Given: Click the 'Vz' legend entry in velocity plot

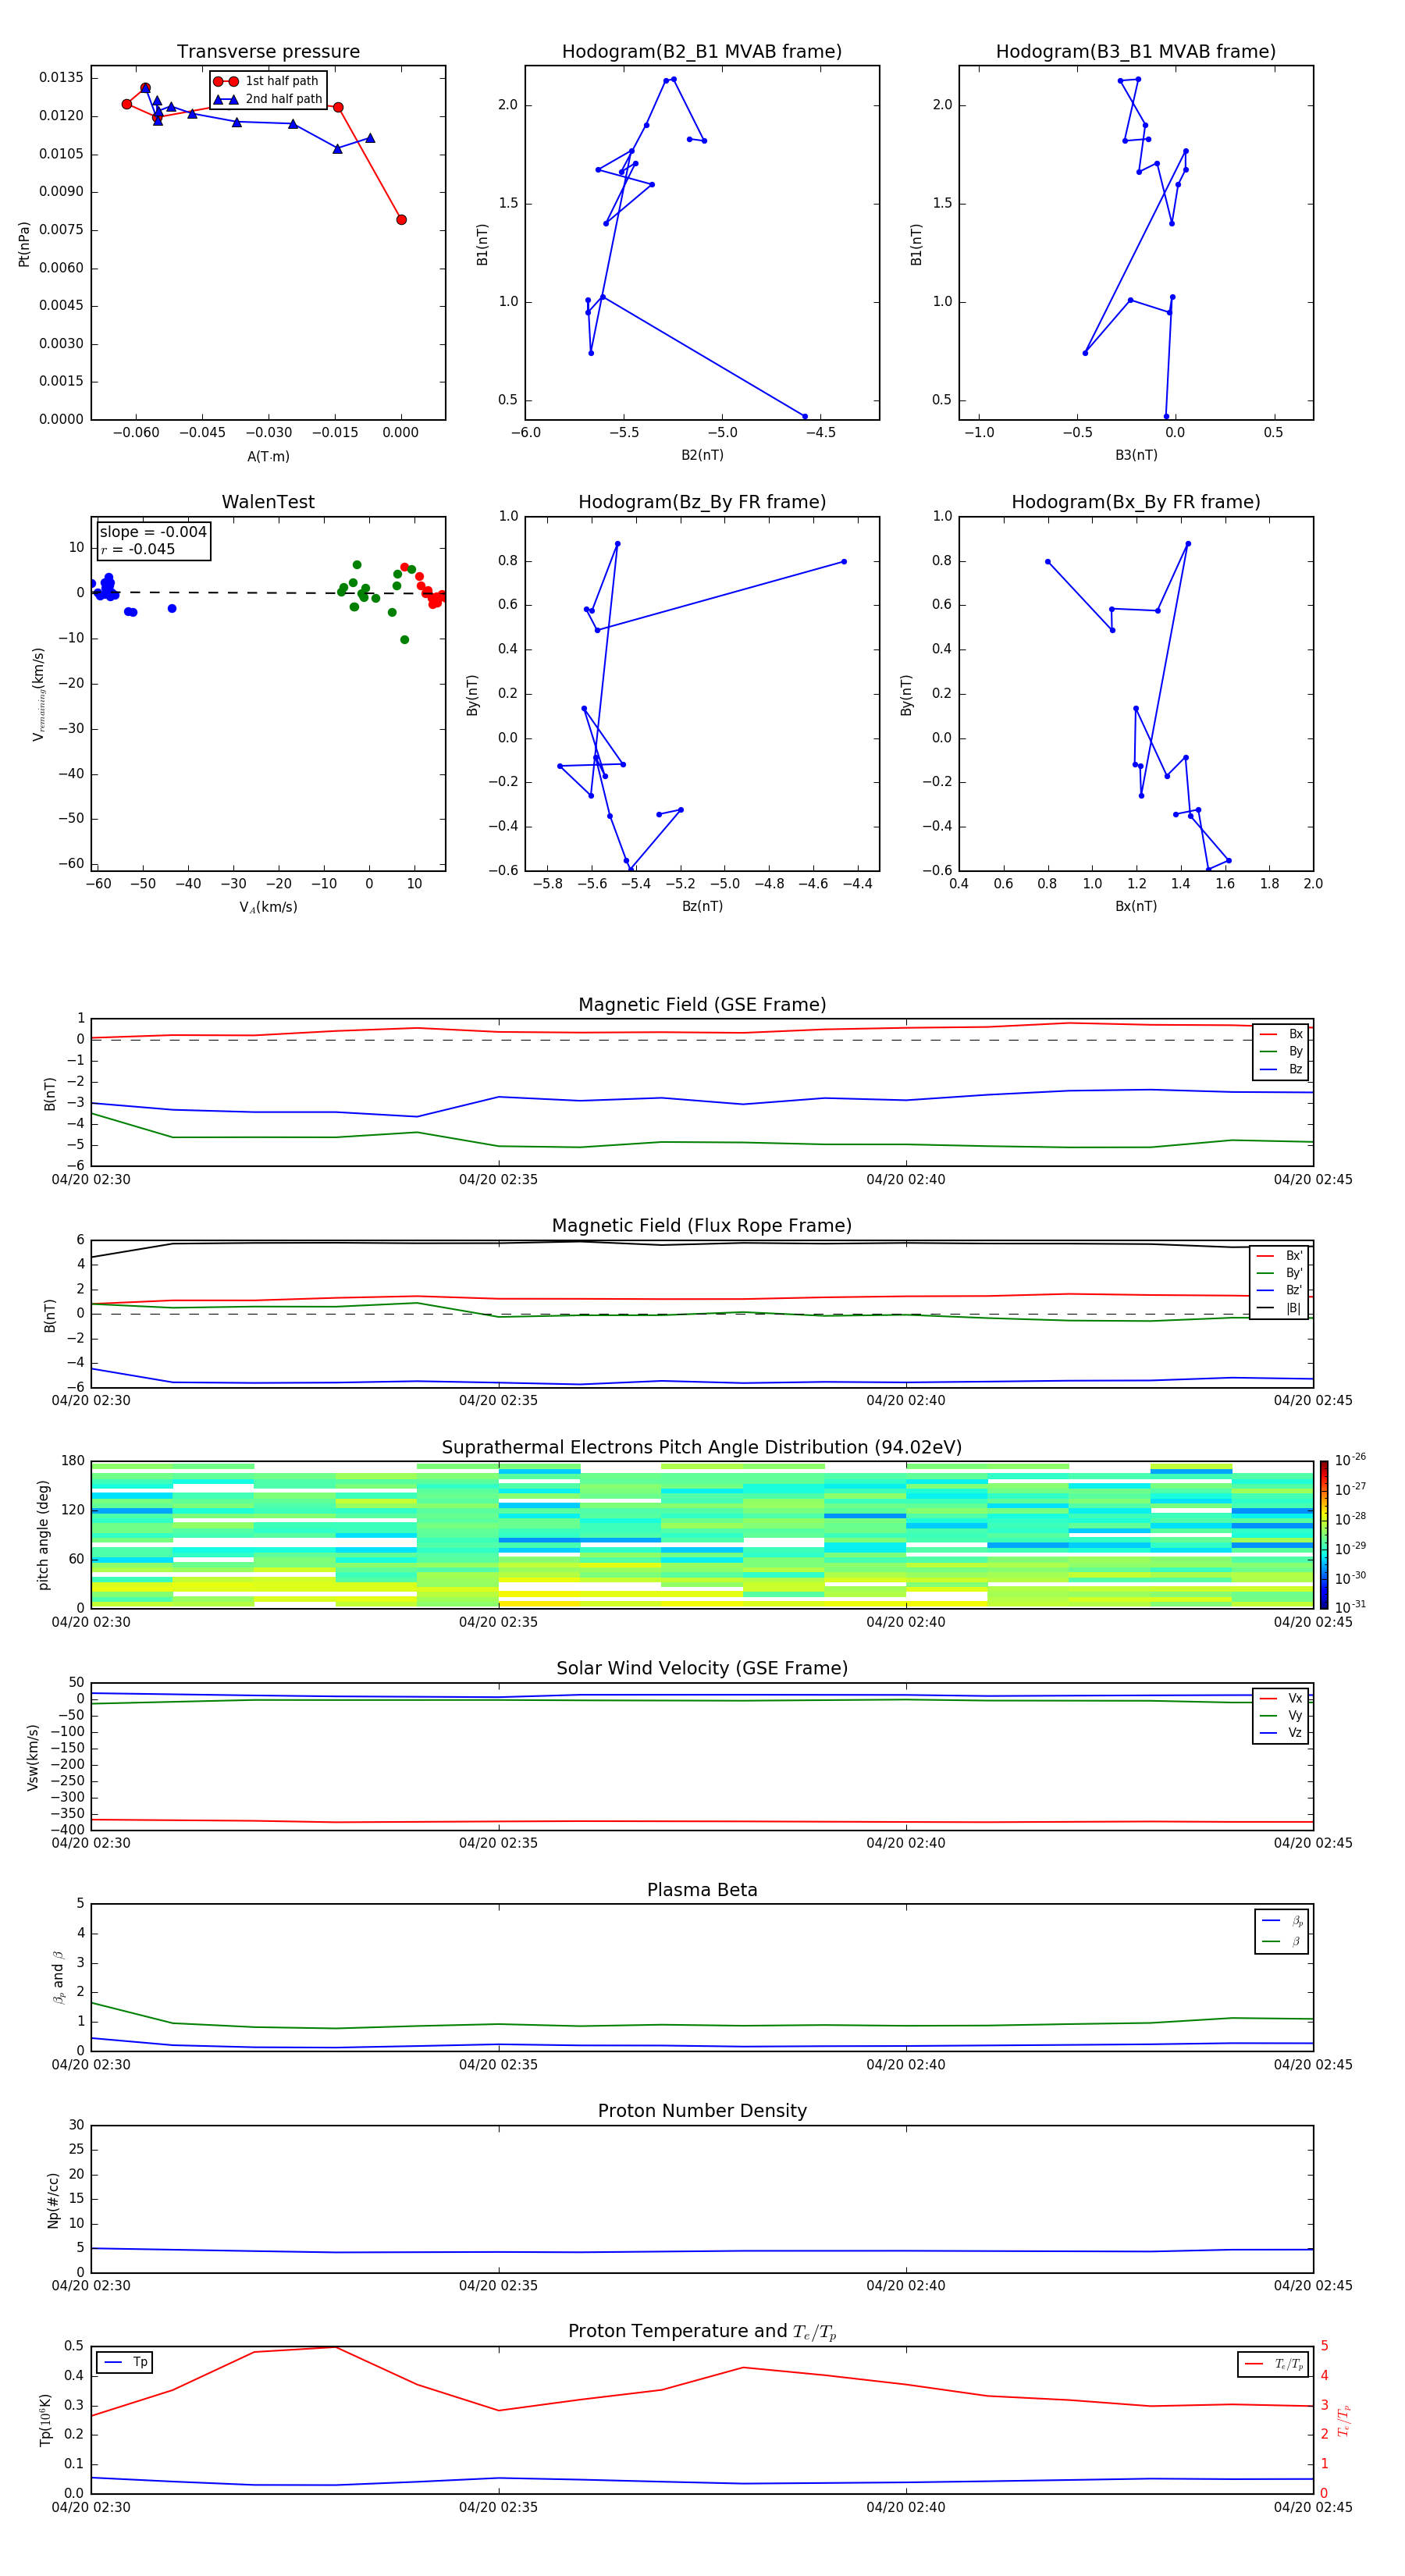Looking at the screenshot, I should tap(1281, 1733).
